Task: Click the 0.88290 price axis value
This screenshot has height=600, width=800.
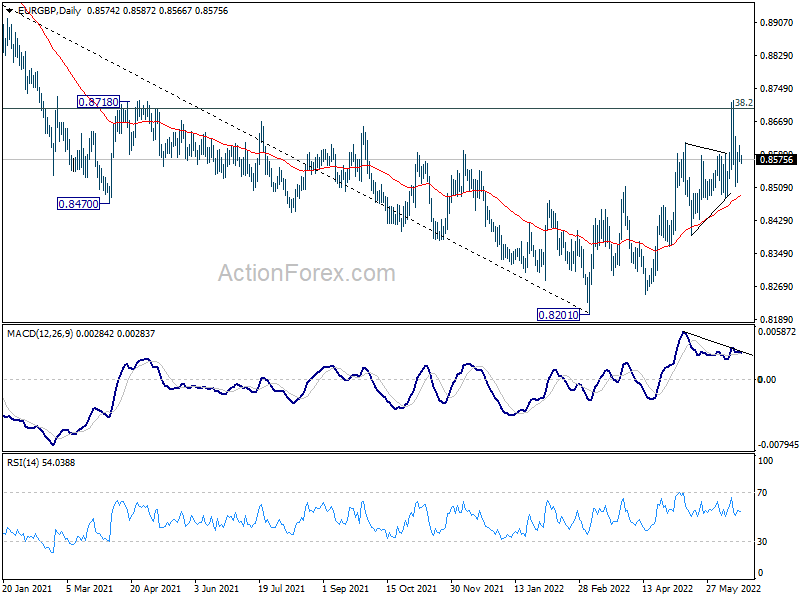Action: click(x=777, y=56)
